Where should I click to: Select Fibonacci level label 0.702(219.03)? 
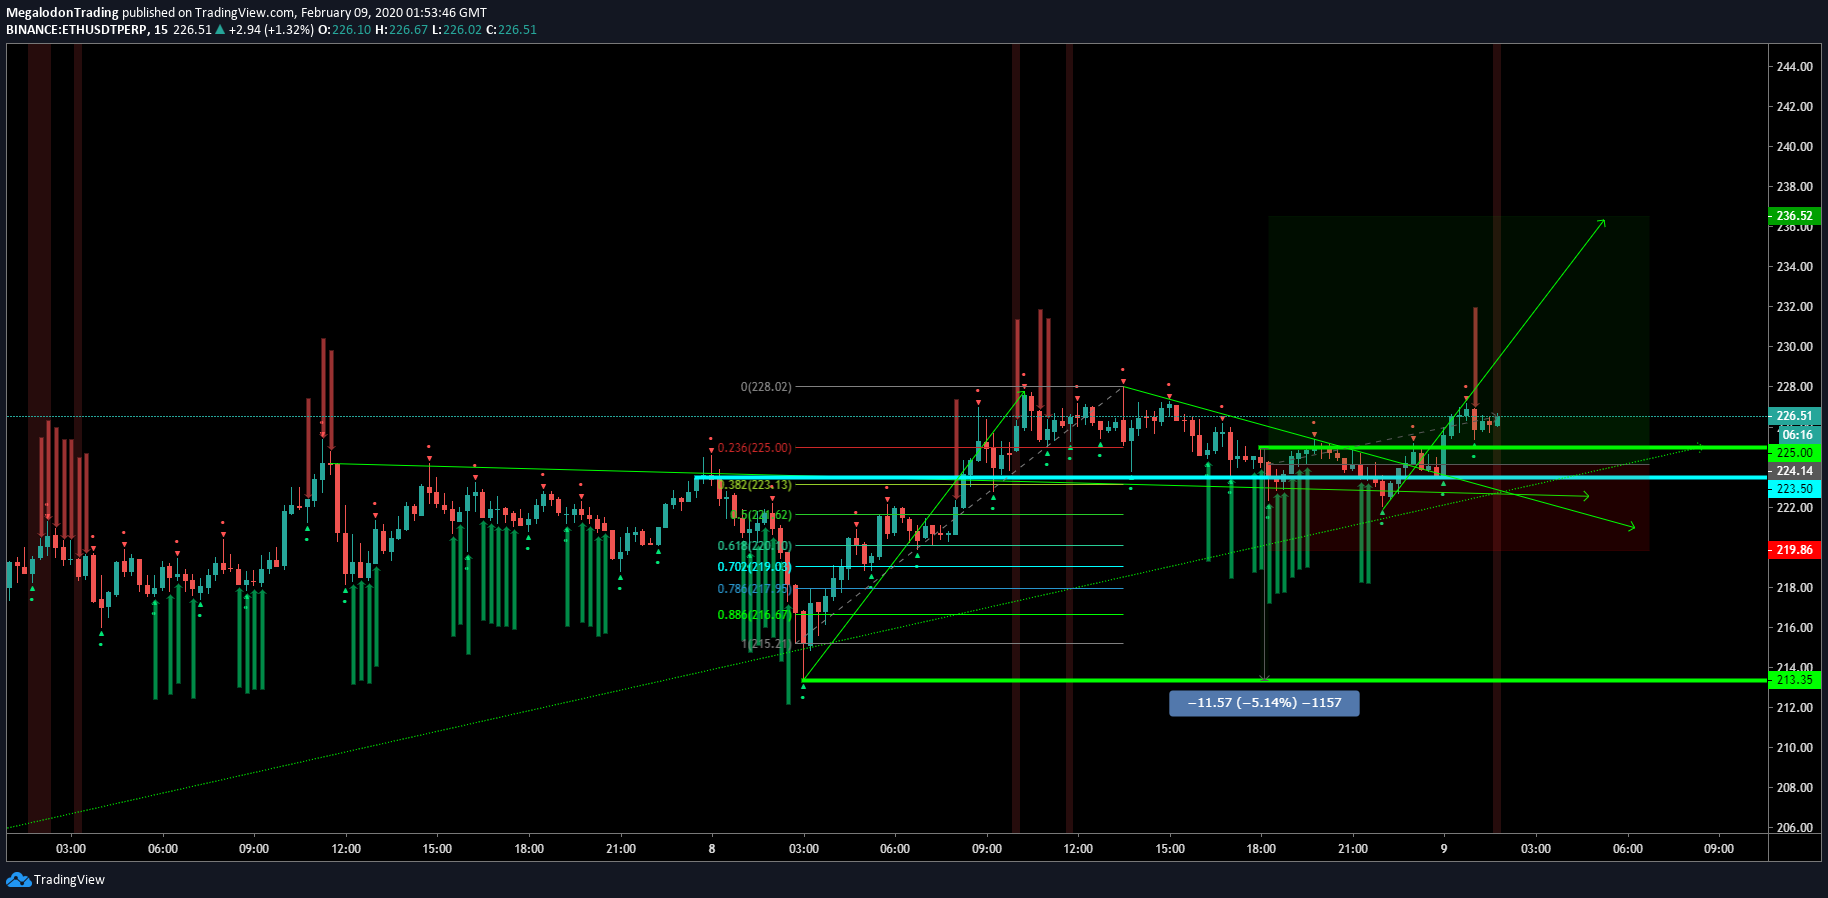(754, 567)
